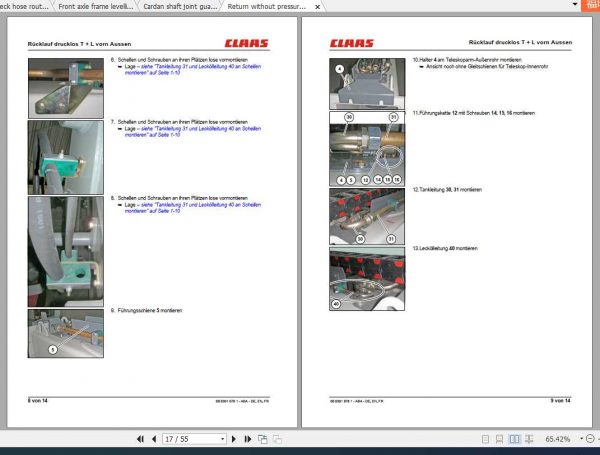Click the 65.42% zoom value
This screenshot has height=455, width=600.
[558, 439]
